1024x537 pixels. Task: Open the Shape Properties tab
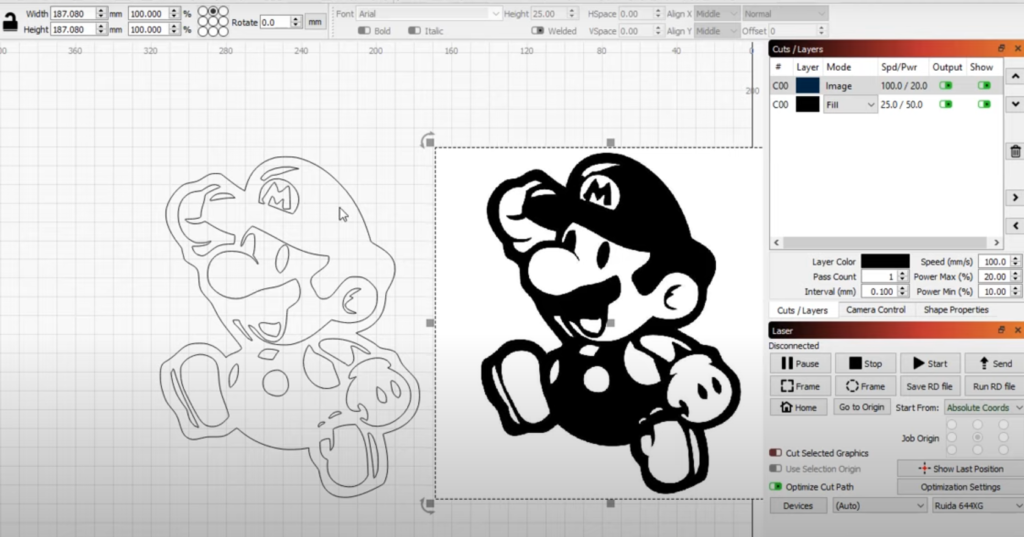click(x=955, y=310)
